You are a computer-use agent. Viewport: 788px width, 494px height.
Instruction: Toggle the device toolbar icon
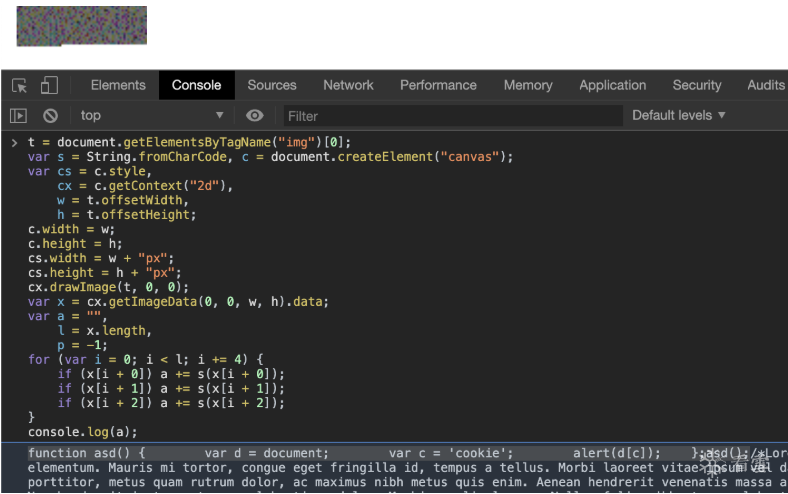tap(49, 85)
